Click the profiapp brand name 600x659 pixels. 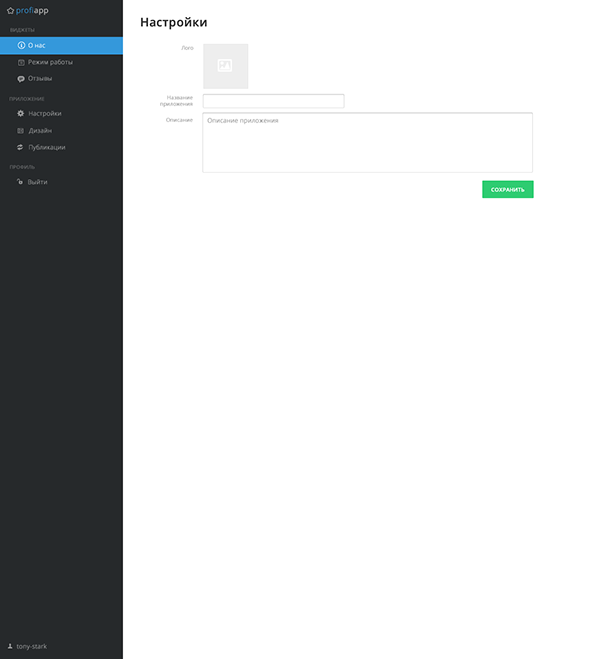point(32,11)
